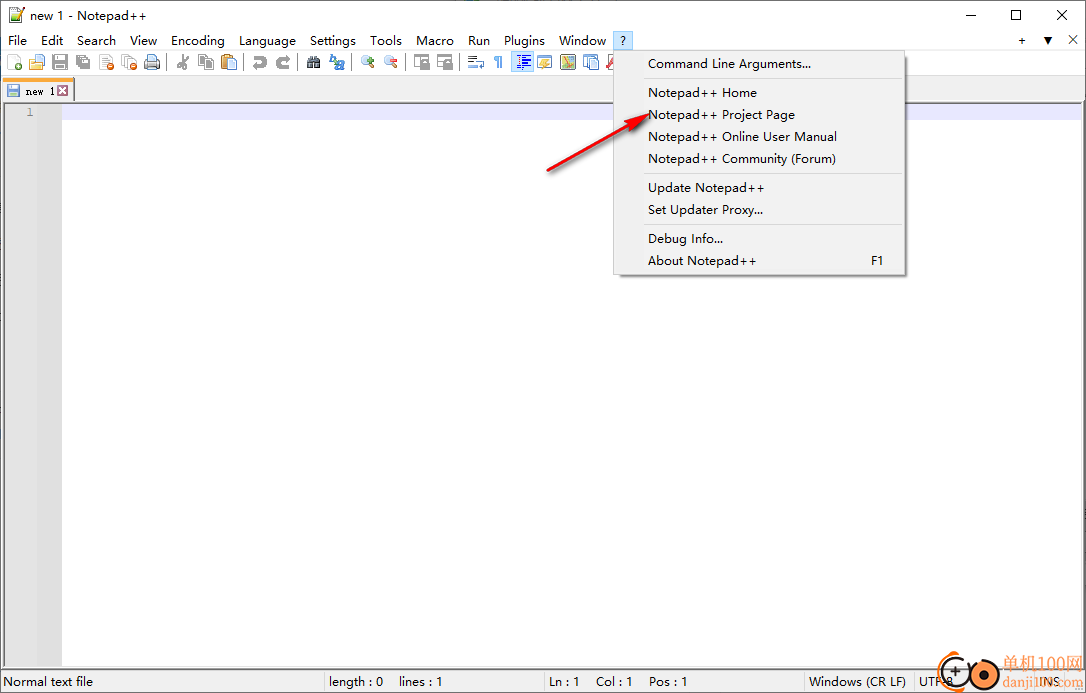
Task: Click the plus button in menu bar
Action: coord(1022,41)
